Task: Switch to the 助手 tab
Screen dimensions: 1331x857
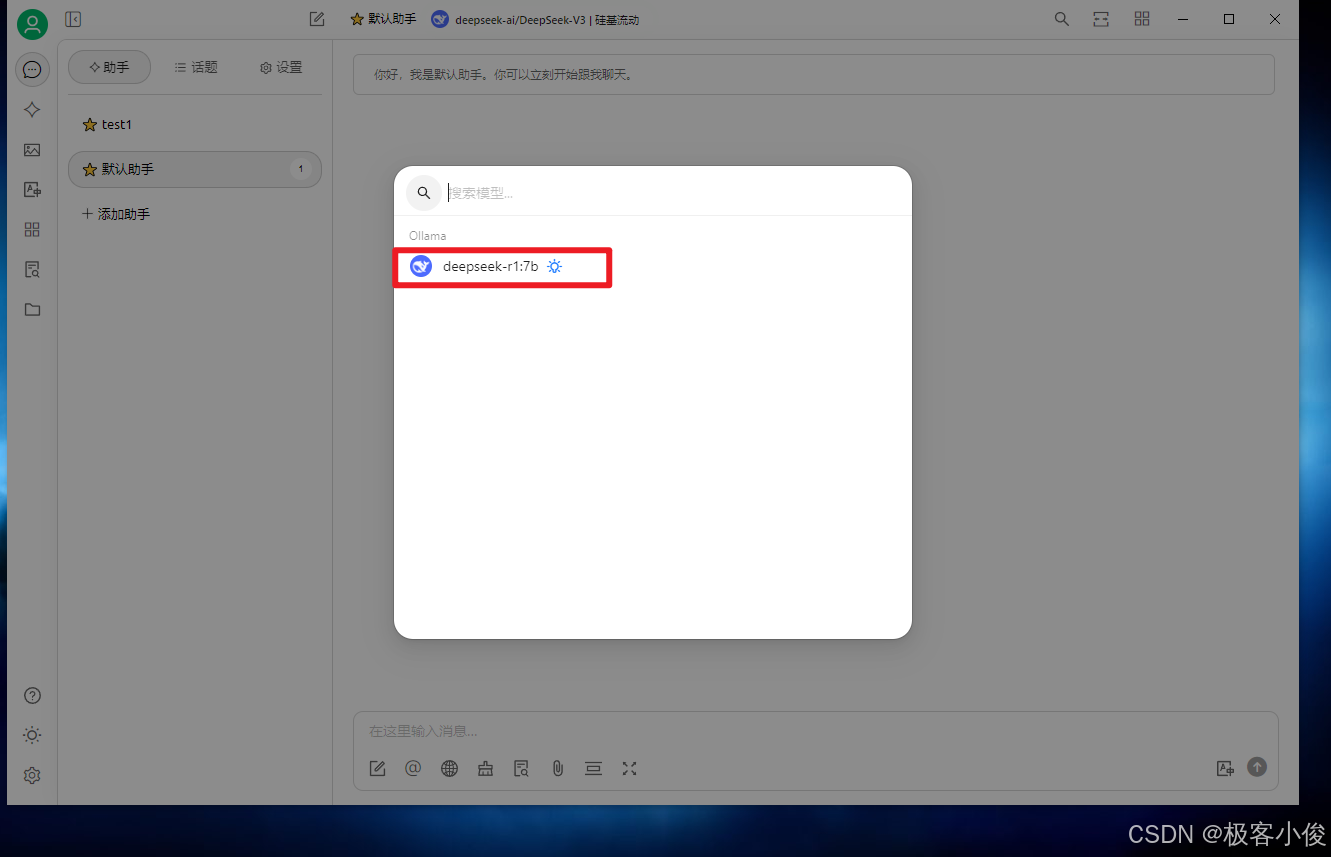Action: point(109,67)
